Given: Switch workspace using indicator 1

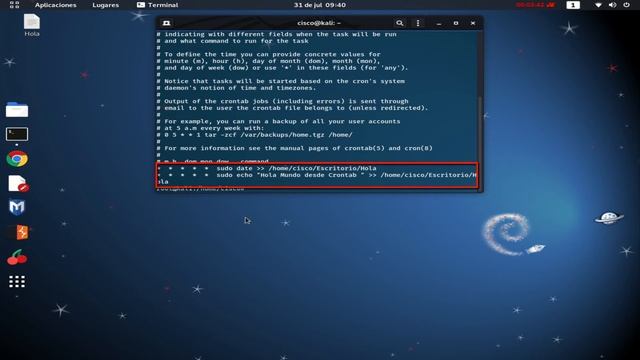Looking at the screenshot, I should [573, 5].
